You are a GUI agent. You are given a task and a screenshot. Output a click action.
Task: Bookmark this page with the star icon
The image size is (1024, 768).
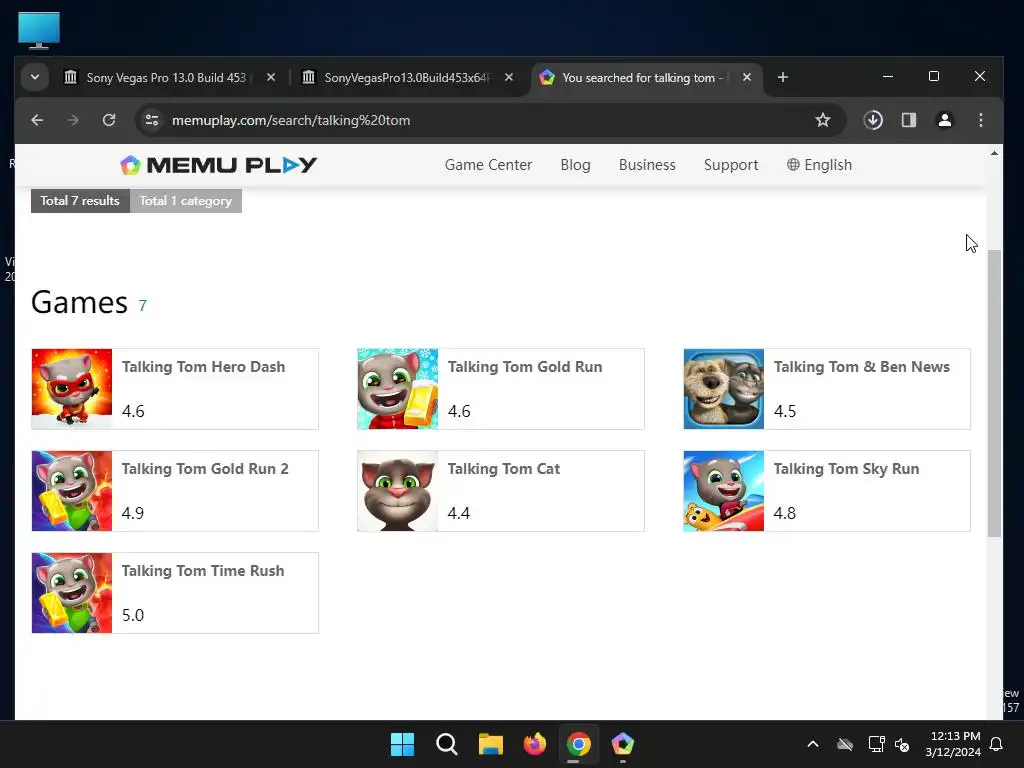[823, 120]
